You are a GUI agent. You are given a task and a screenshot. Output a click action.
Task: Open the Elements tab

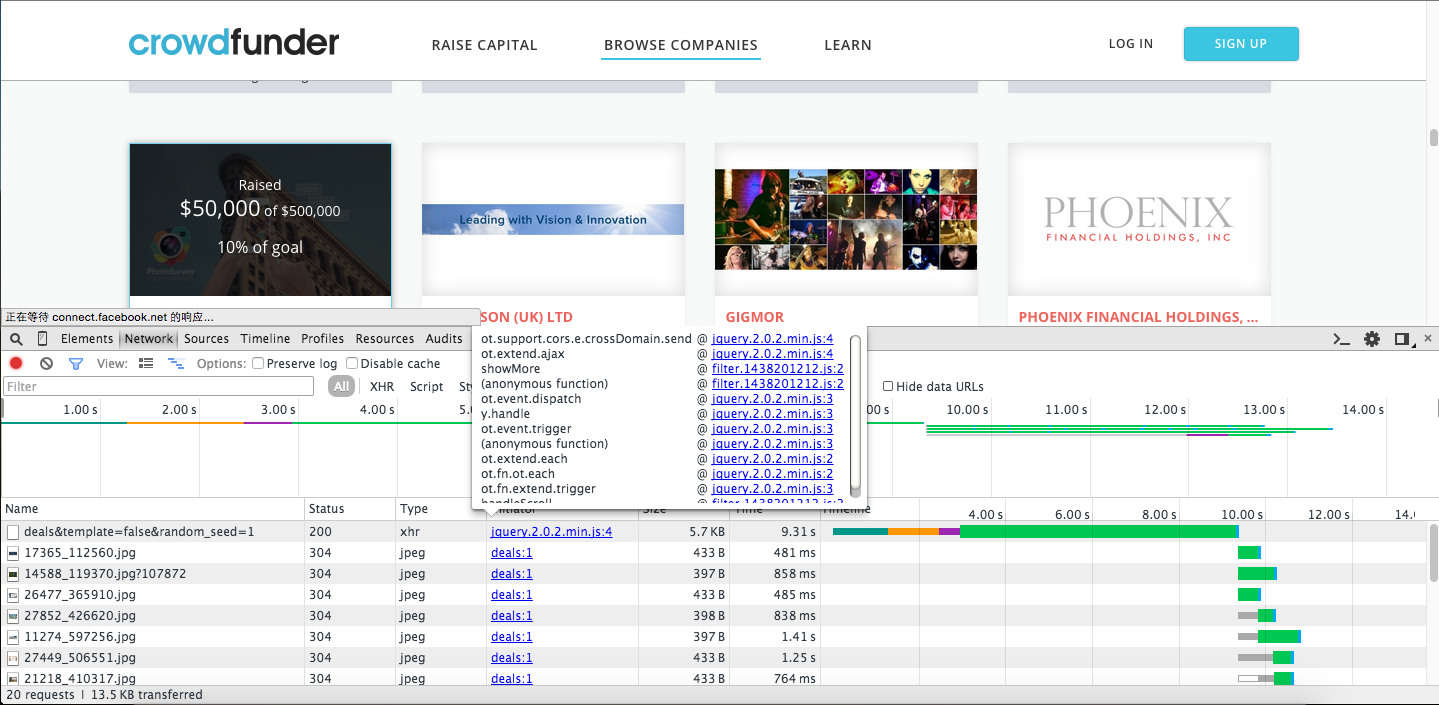tap(87, 339)
